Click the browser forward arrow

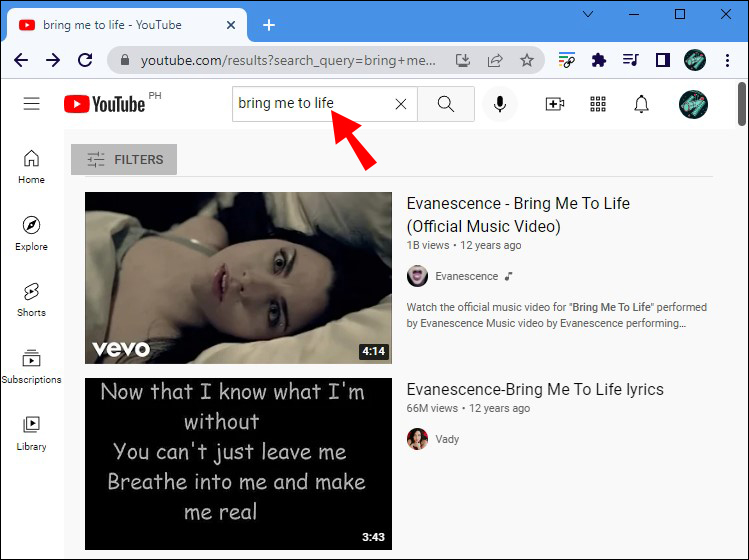pyautogui.click(x=53, y=60)
